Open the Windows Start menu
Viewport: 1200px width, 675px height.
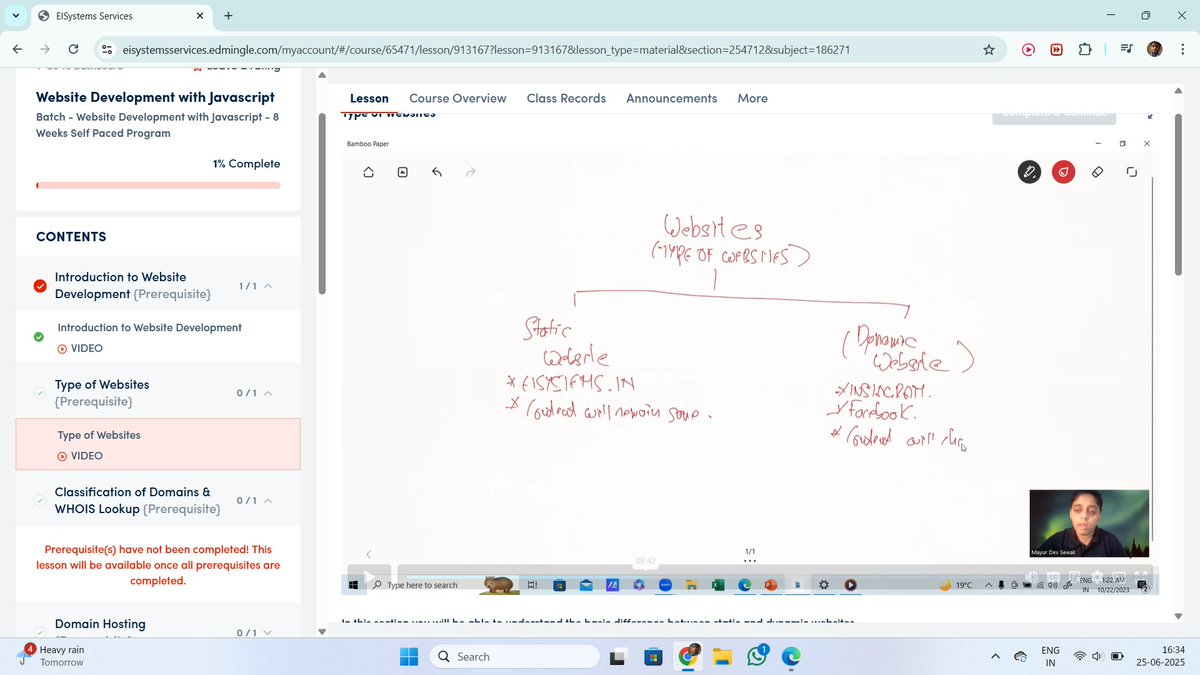409,656
